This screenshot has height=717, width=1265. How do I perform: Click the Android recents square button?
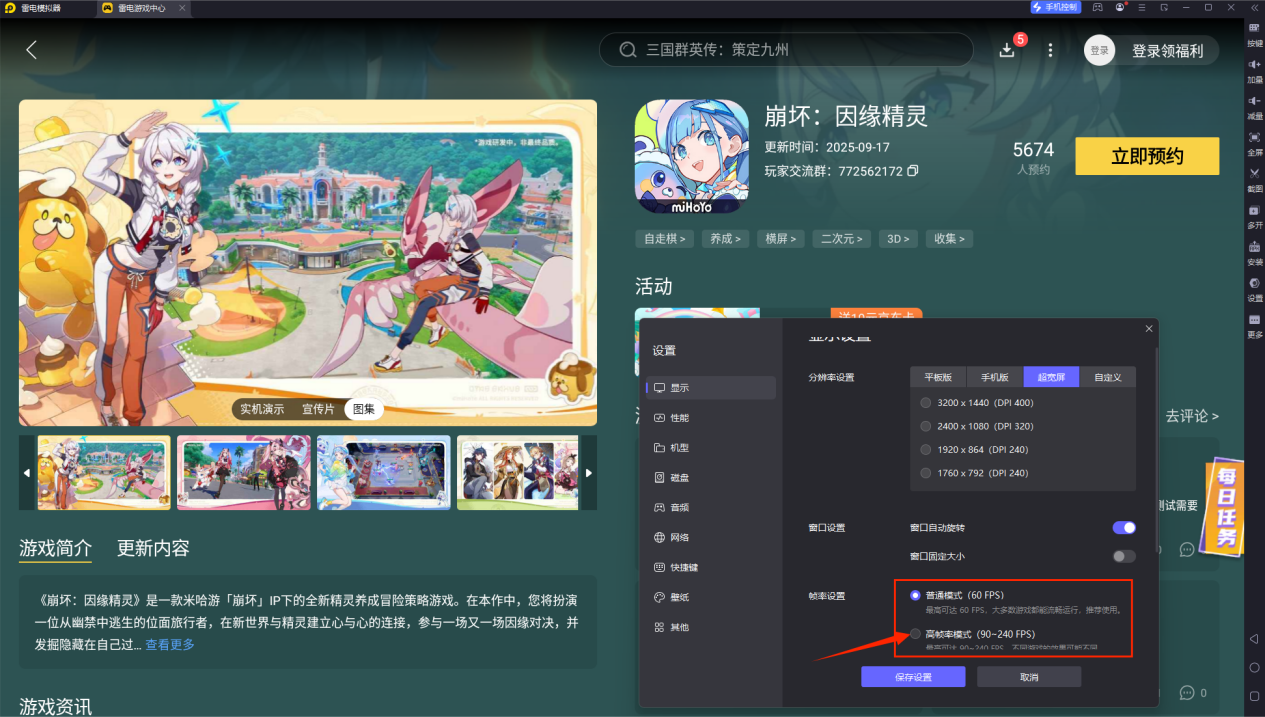1254,695
